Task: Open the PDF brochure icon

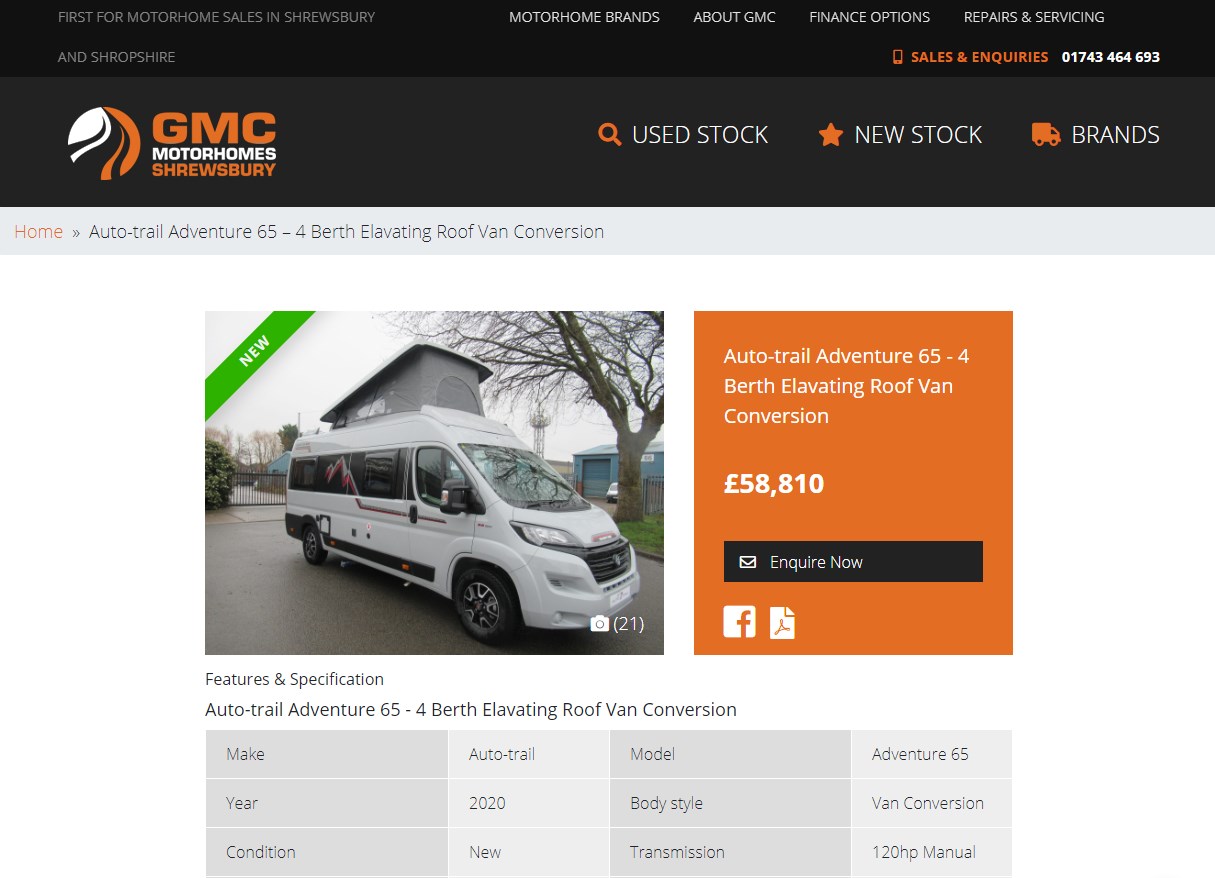Action: (782, 622)
